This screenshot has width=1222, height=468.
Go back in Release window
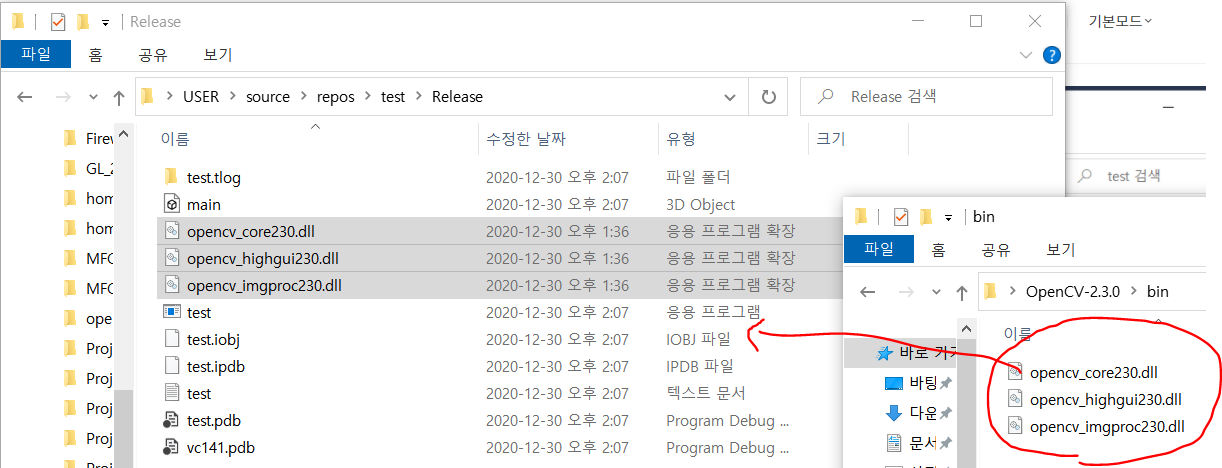point(25,97)
